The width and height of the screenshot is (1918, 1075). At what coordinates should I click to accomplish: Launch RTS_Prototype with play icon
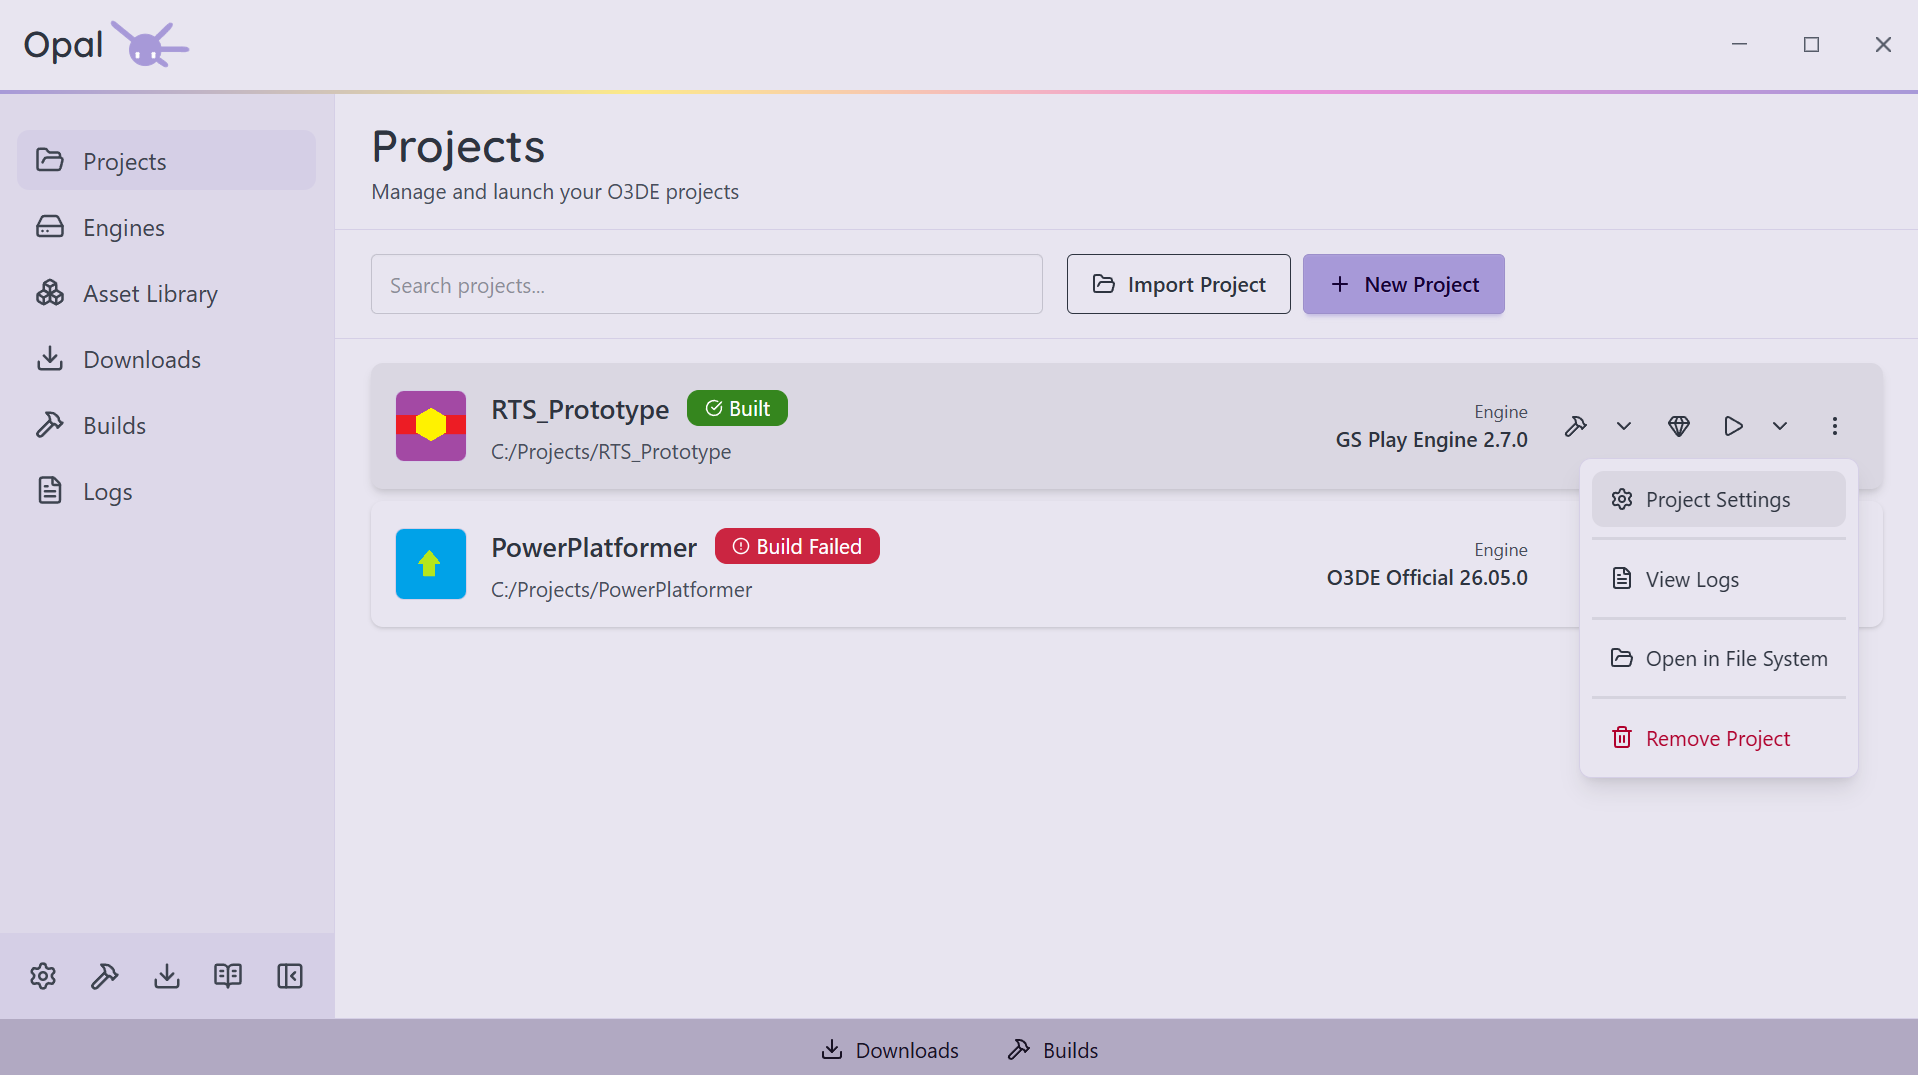tap(1734, 426)
